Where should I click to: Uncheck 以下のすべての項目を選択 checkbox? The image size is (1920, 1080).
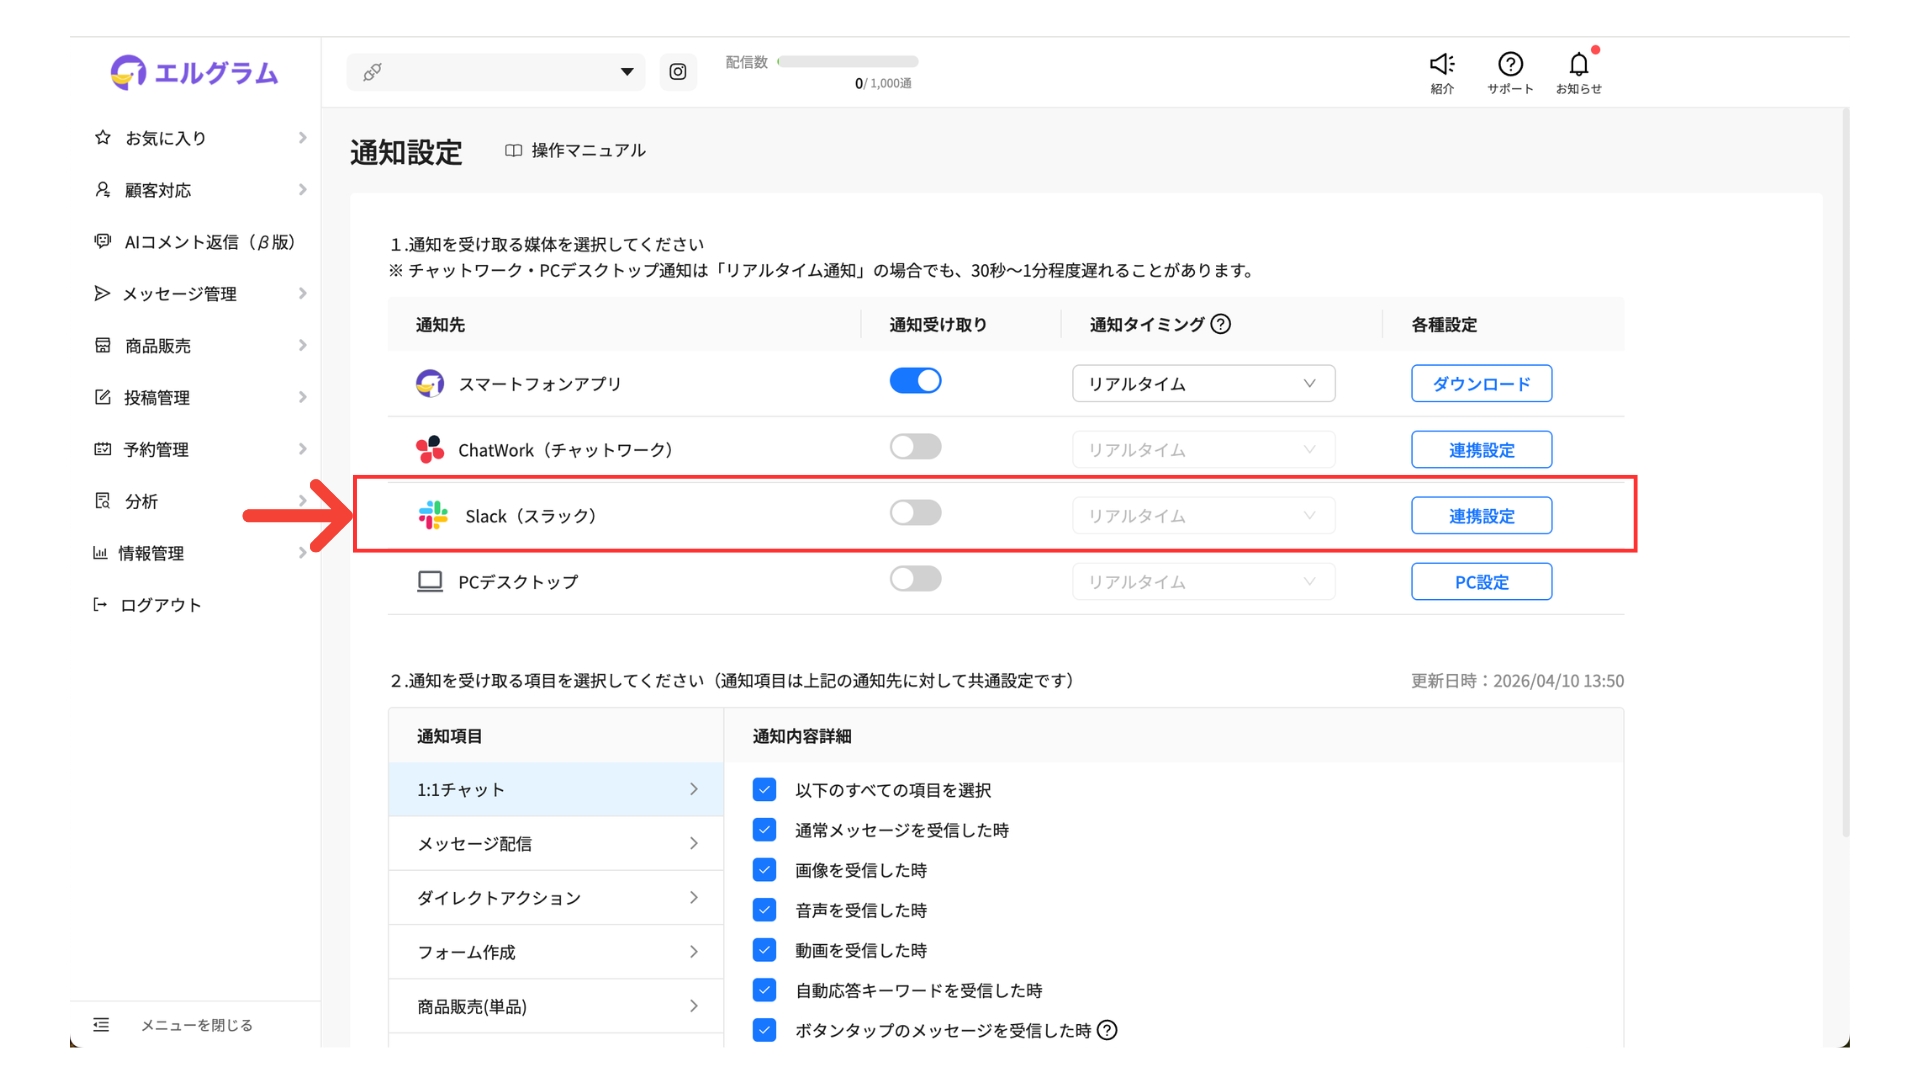(764, 790)
